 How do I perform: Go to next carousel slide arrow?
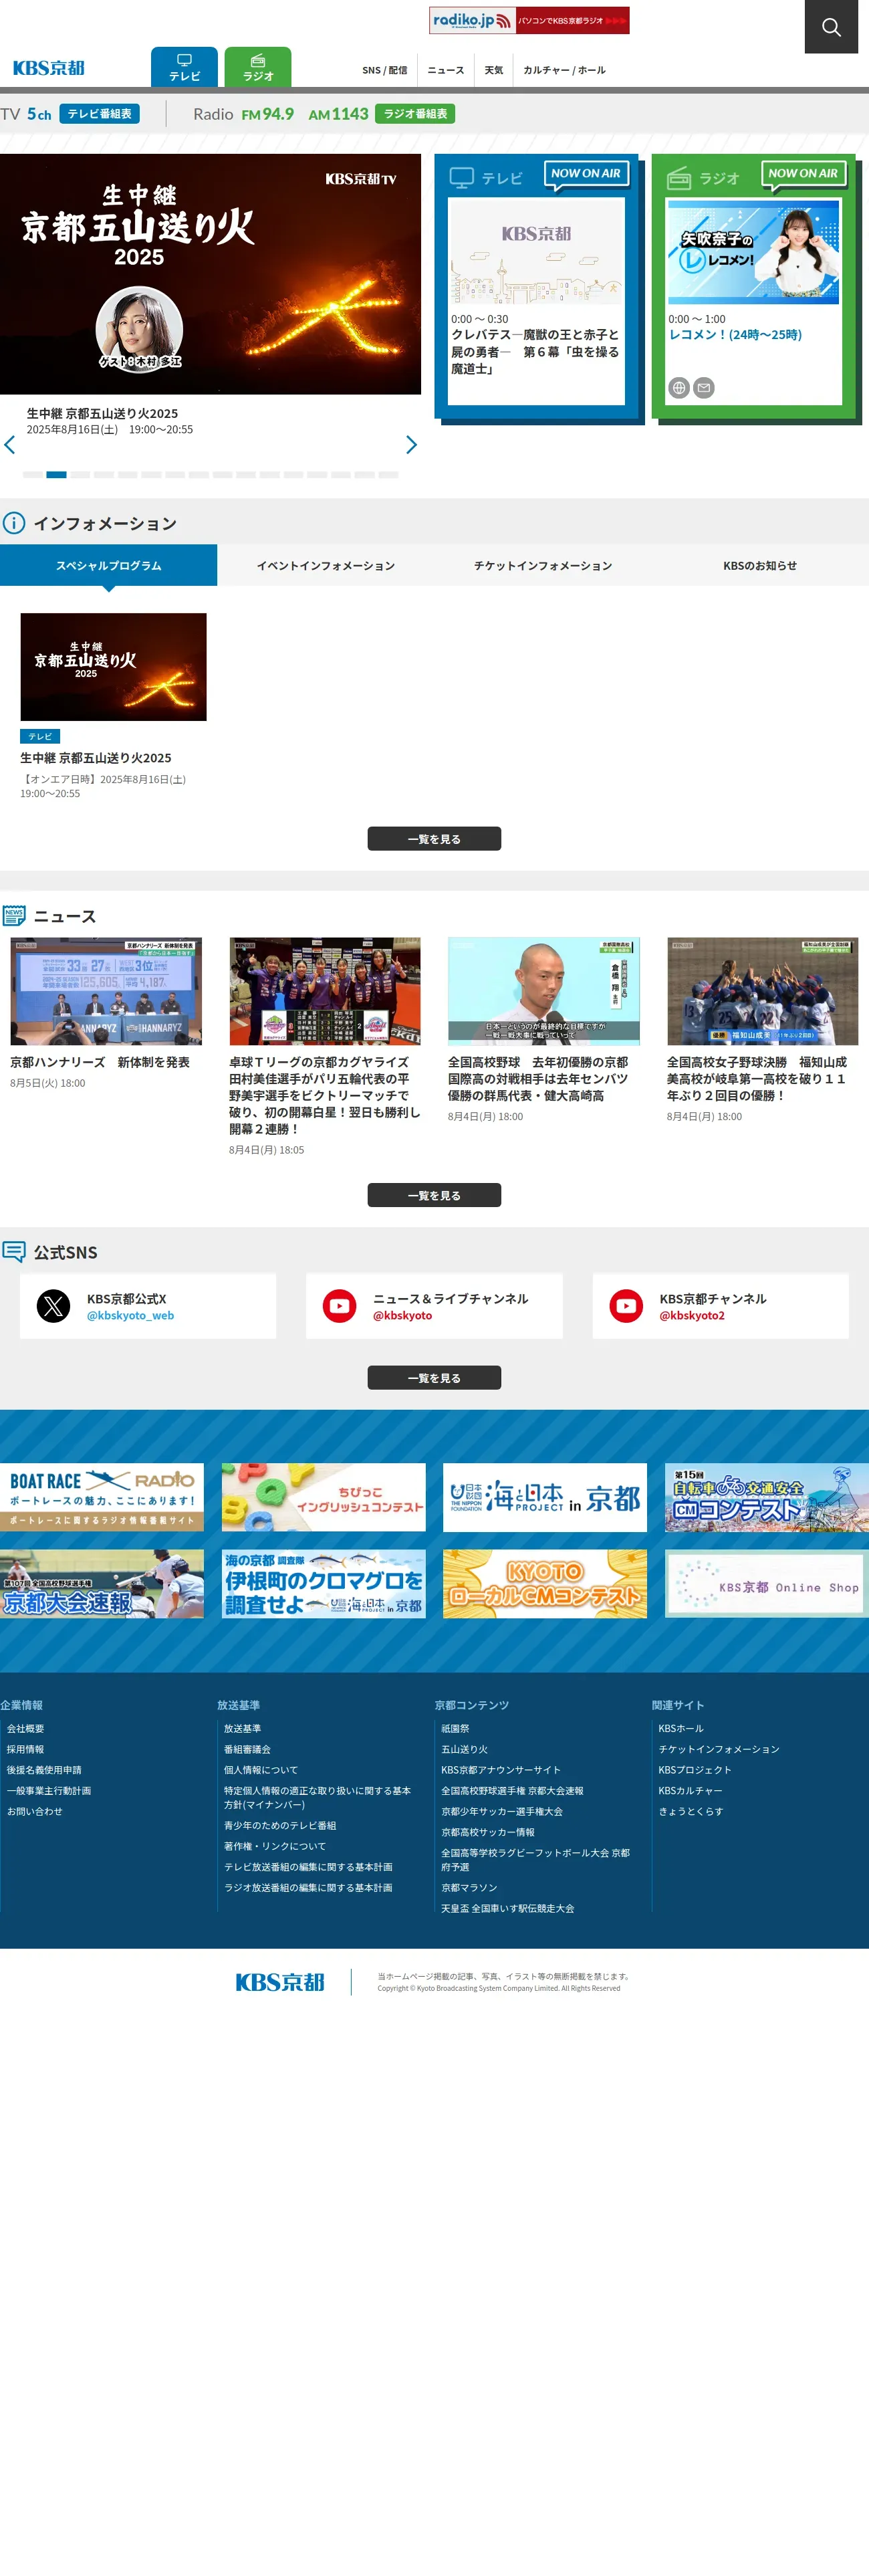pyautogui.click(x=411, y=445)
